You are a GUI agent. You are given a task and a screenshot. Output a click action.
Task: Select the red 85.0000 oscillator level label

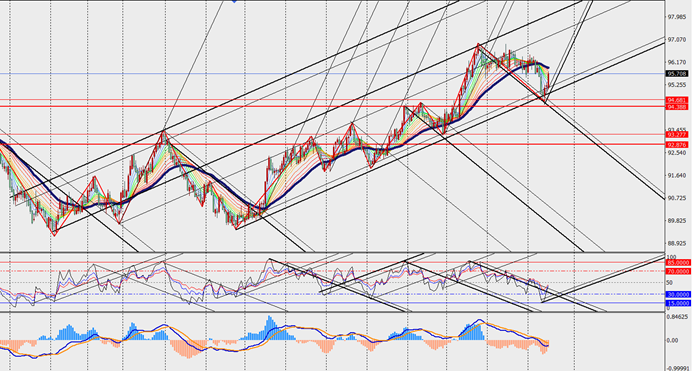point(678,262)
